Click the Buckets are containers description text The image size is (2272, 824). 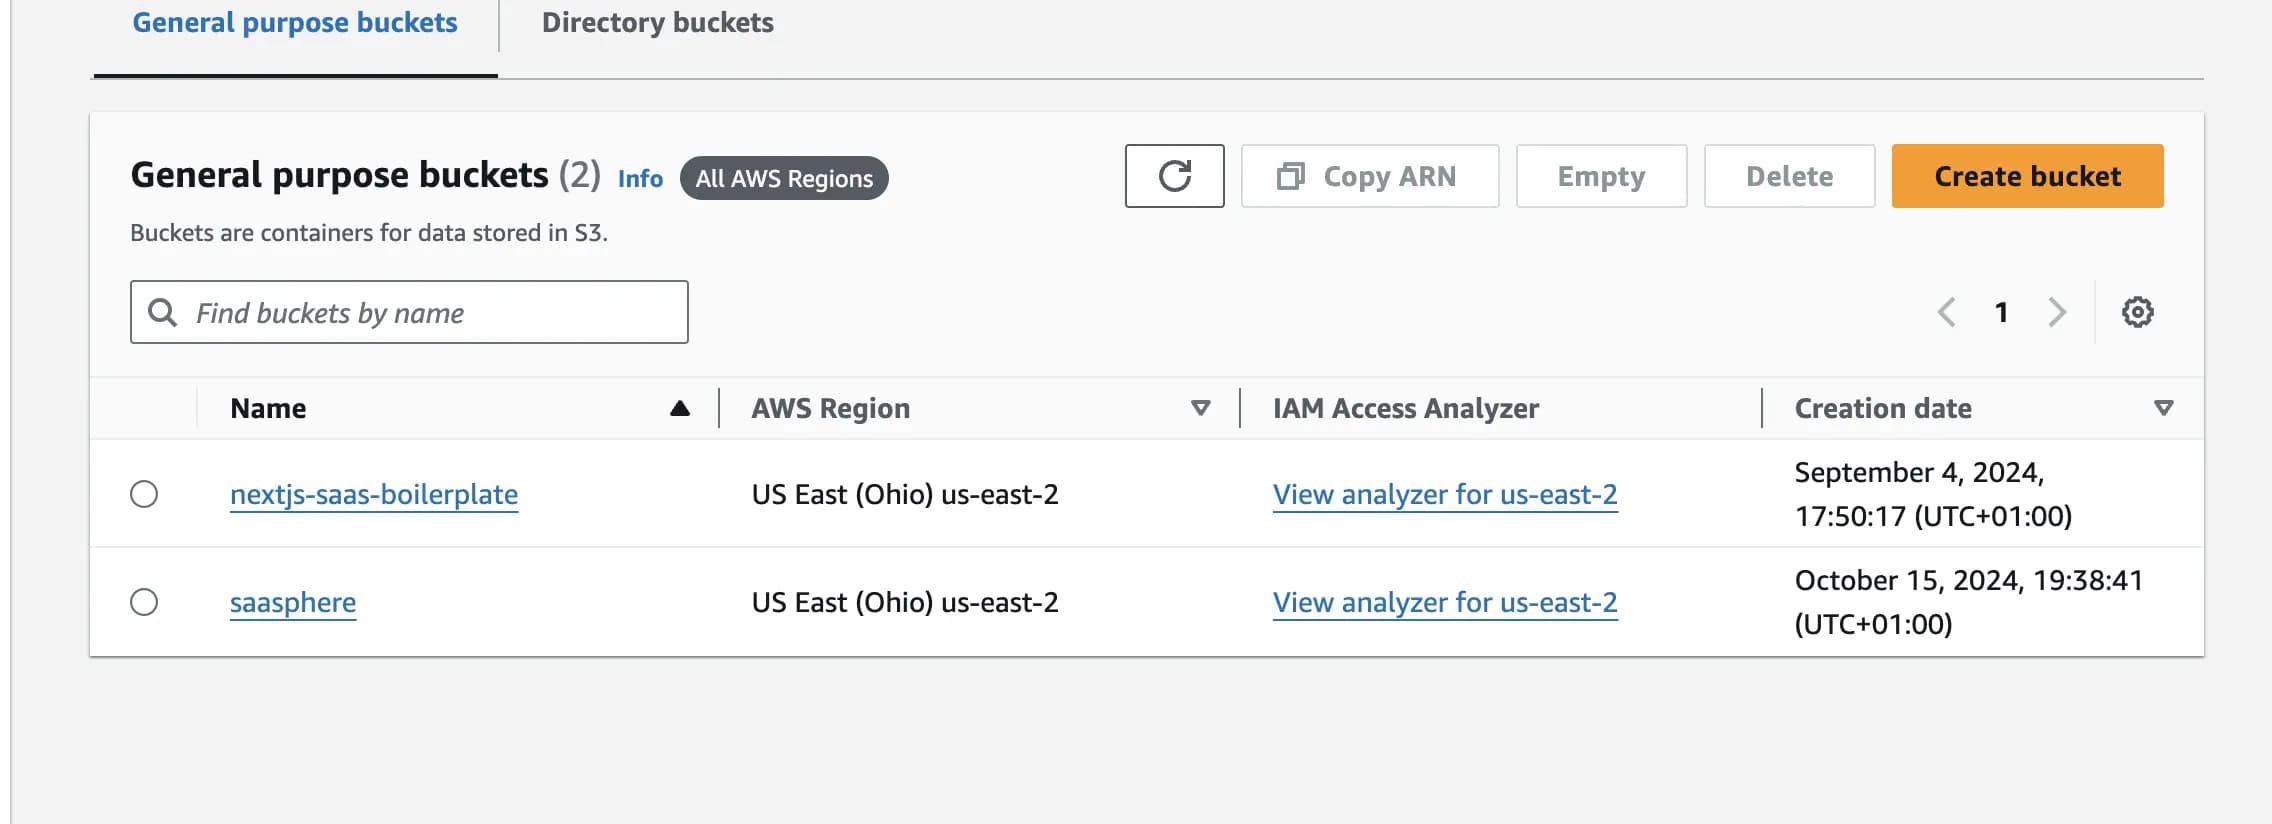[x=369, y=233]
